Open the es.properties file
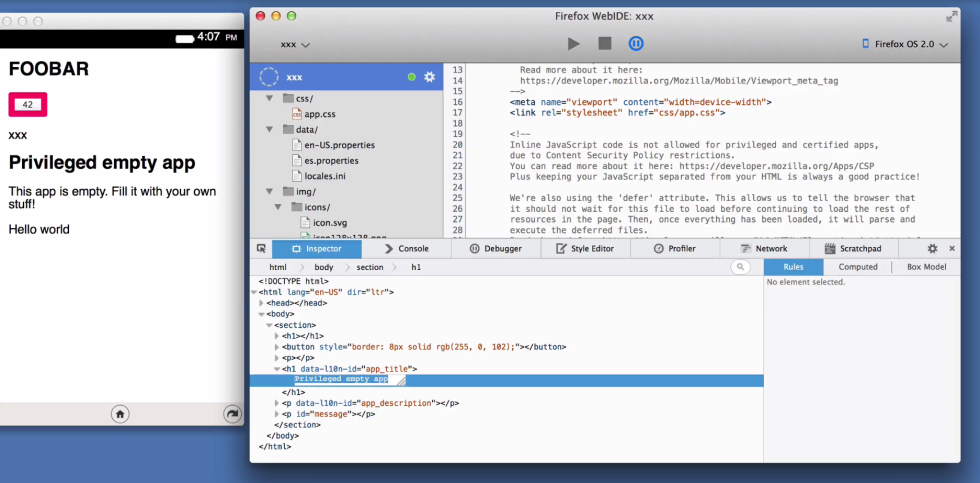 331,161
